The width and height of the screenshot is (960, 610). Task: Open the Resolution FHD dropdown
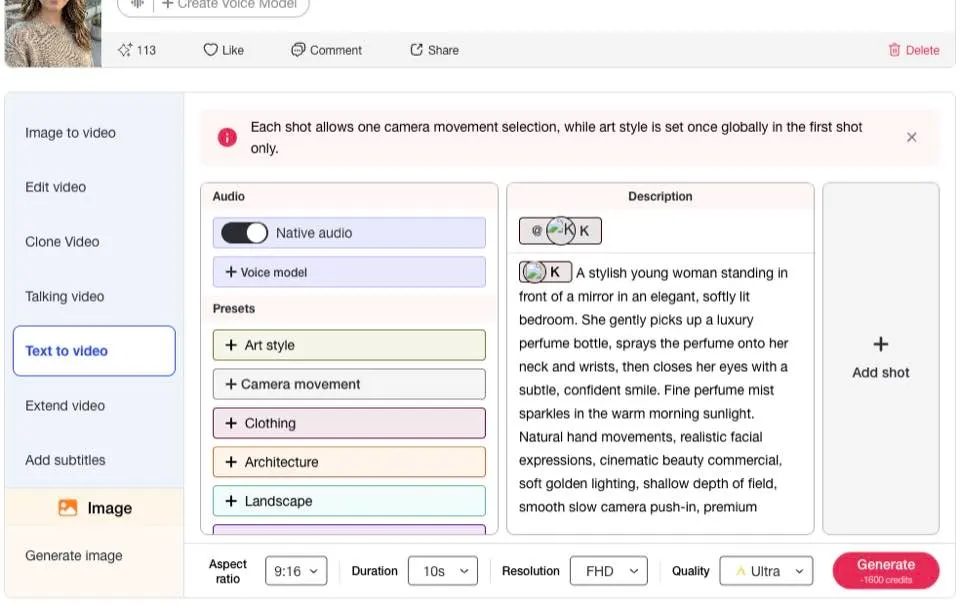609,571
